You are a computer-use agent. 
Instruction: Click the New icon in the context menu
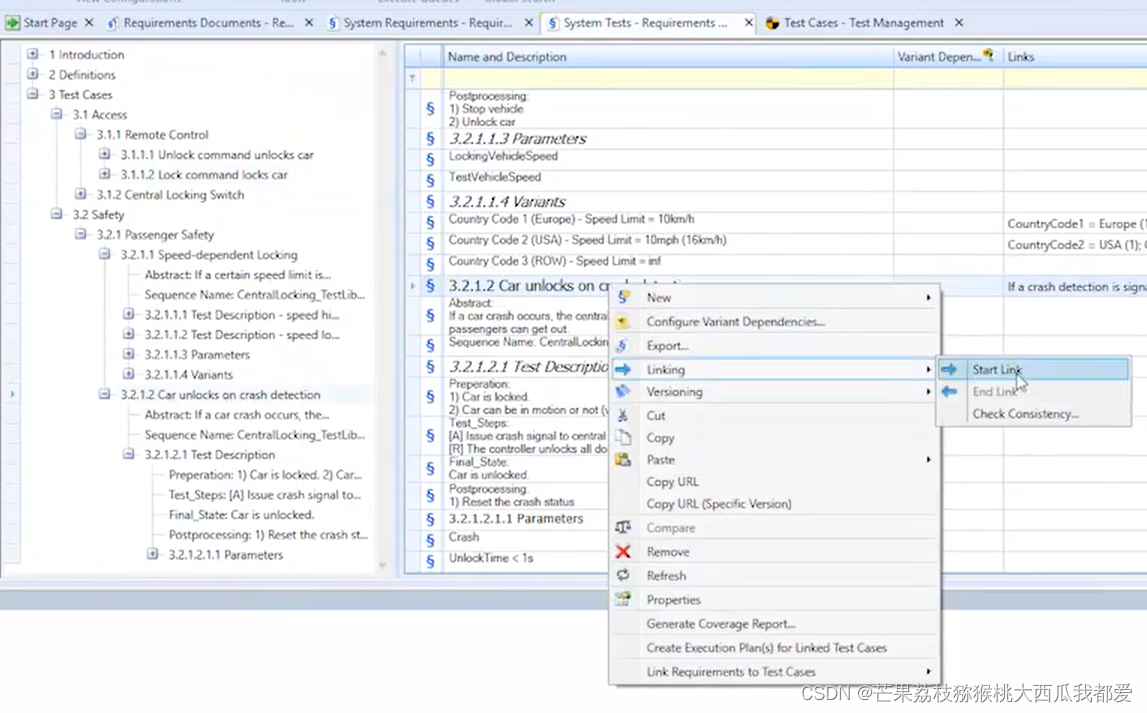(x=623, y=297)
